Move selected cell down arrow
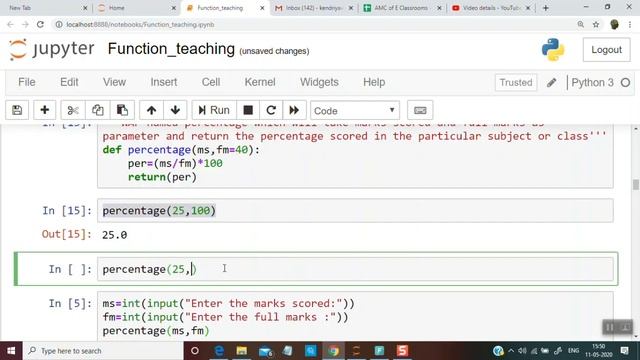Screen dimensions: 640x360 (176, 110)
